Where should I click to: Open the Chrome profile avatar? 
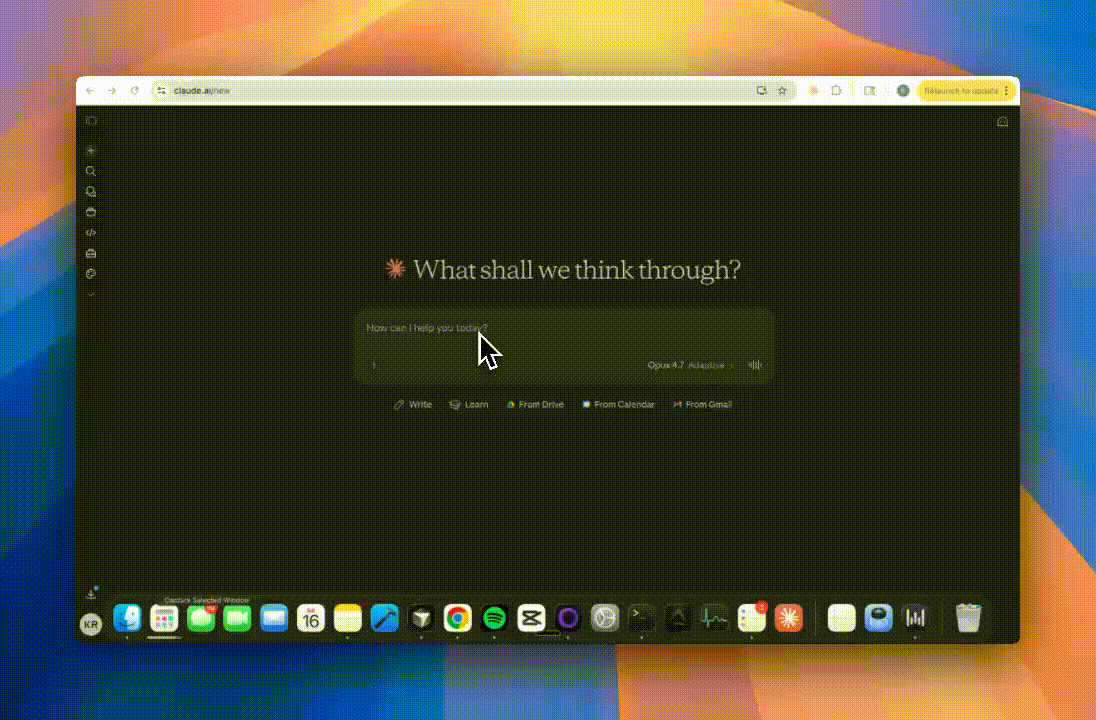903,91
